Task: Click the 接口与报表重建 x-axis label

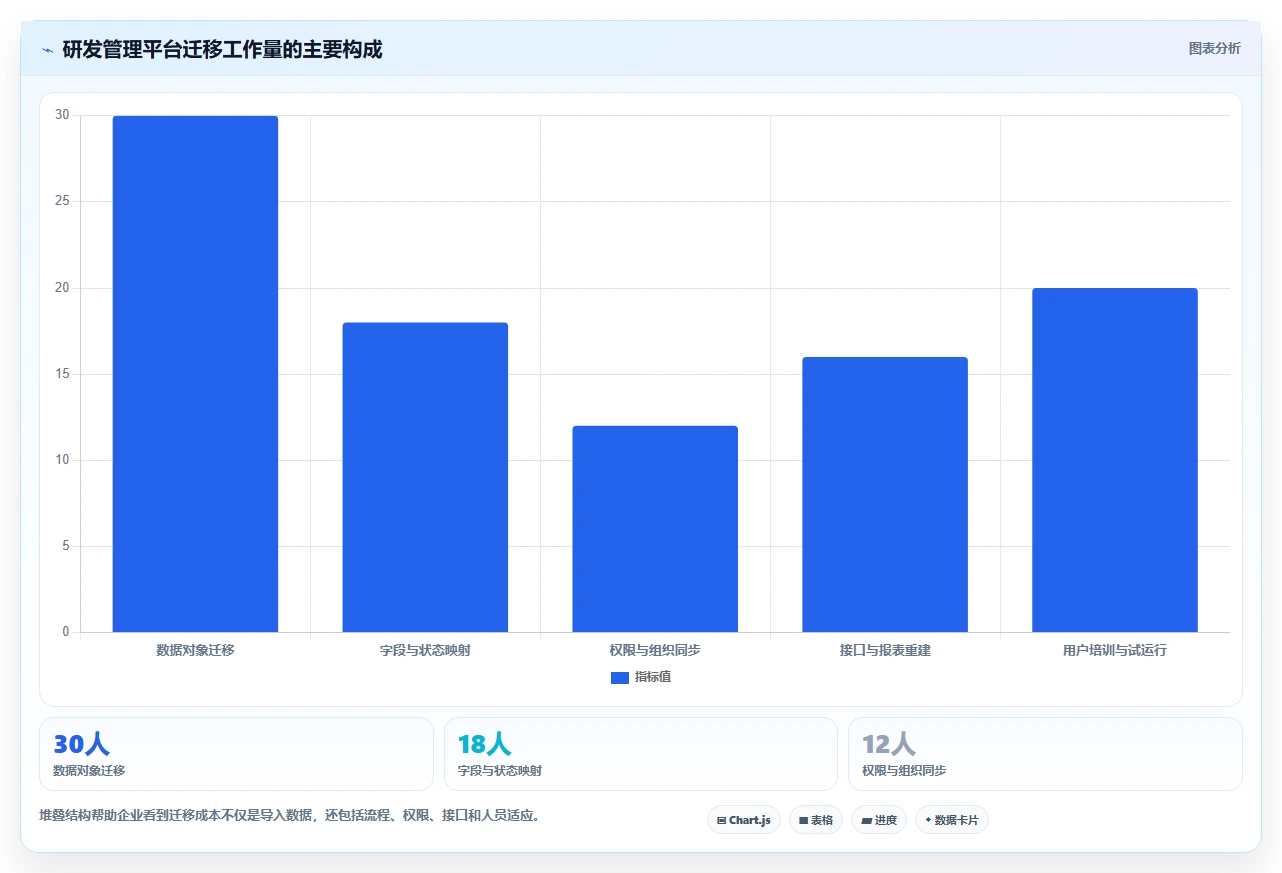Action: pyautogui.click(x=885, y=650)
